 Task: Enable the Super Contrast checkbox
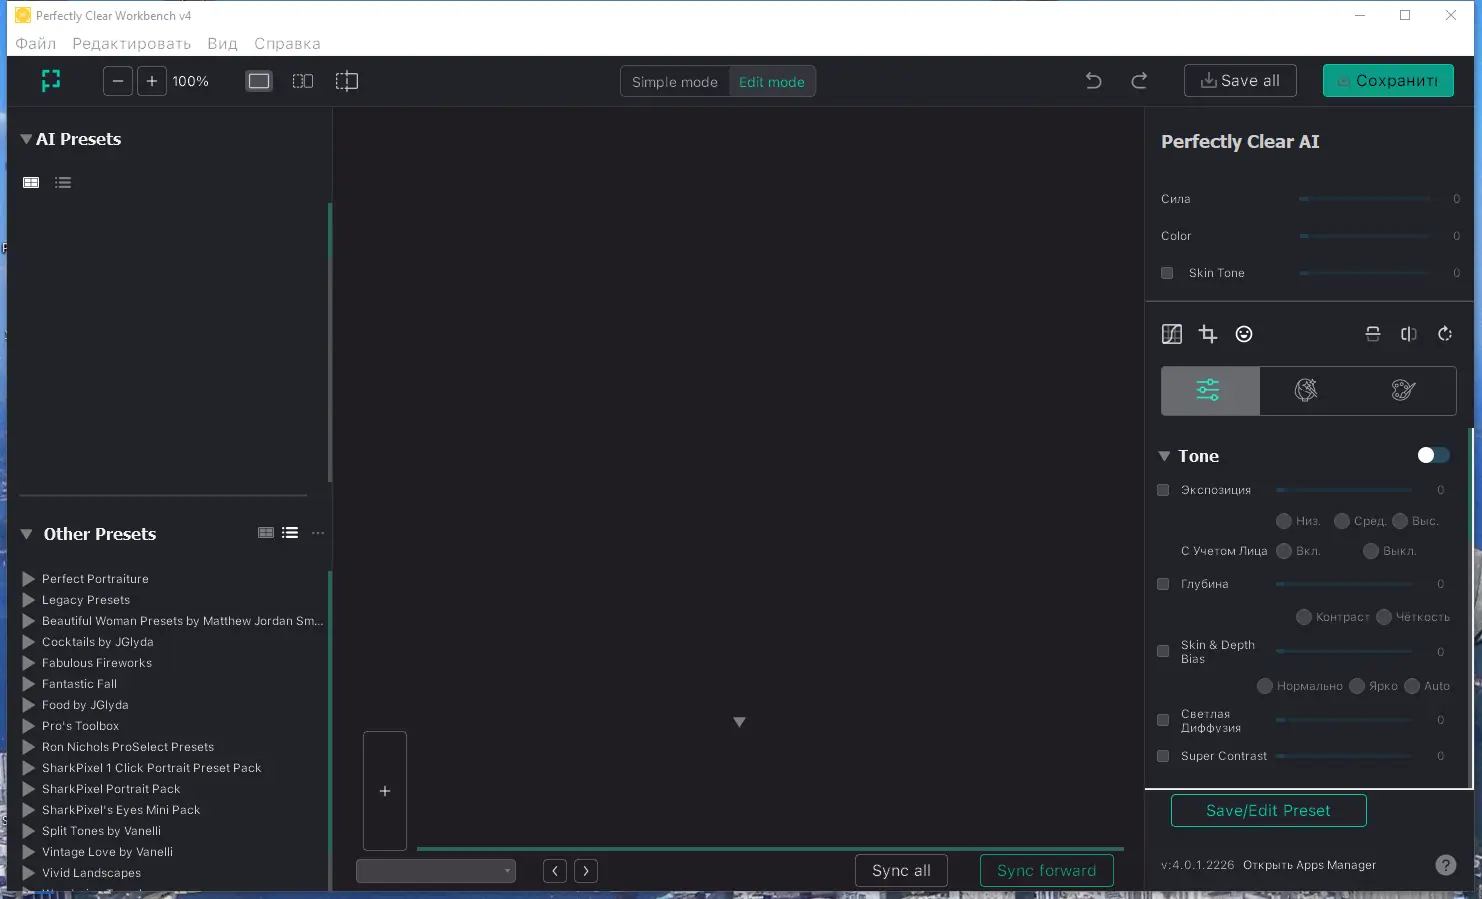[1163, 756]
